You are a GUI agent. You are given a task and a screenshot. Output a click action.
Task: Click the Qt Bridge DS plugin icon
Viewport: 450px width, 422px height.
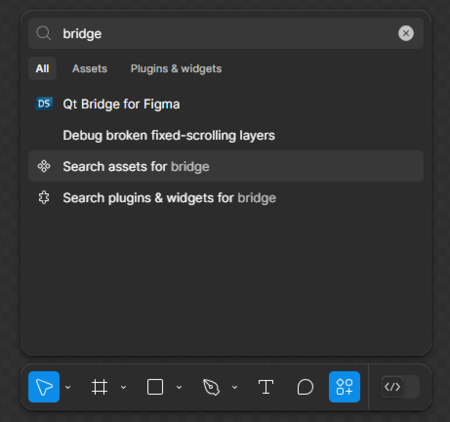tap(44, 104)
